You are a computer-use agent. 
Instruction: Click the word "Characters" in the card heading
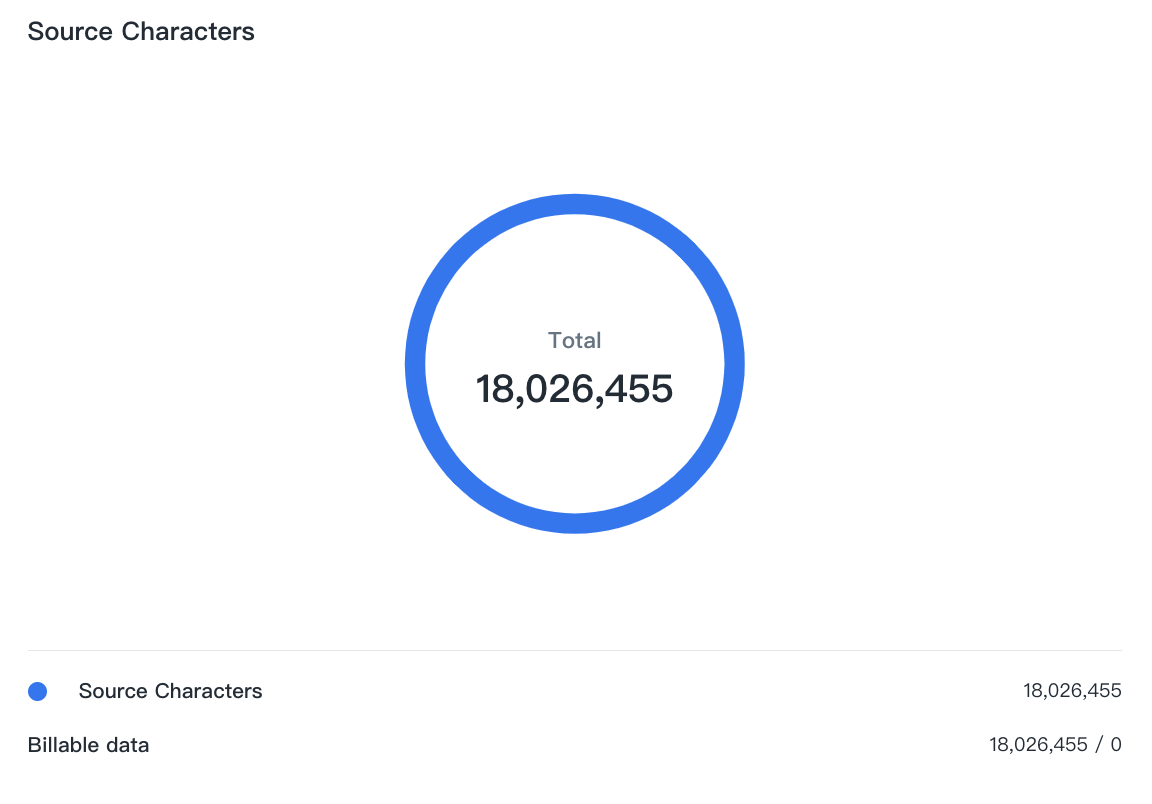(x=188, y=32)
